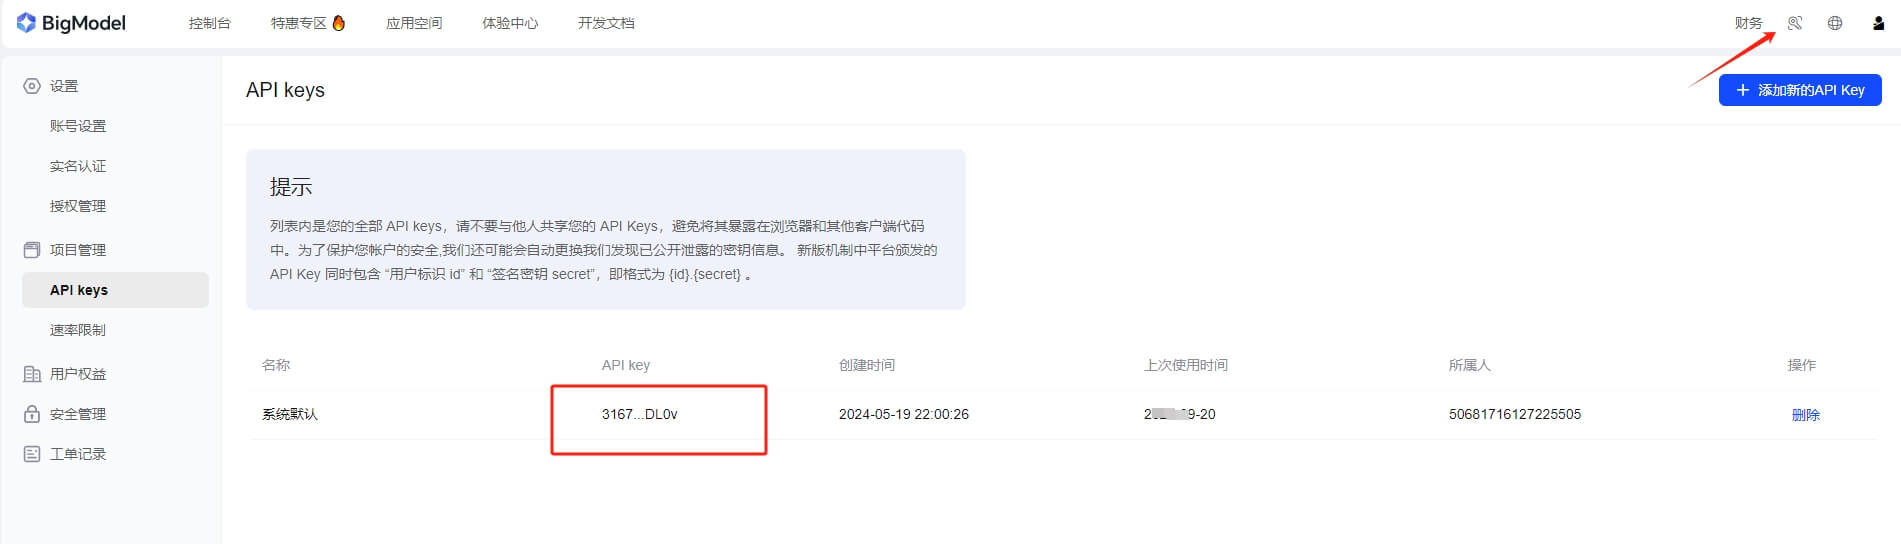Go to 应用空间 in top navigation
The height and width of the screenshot is (544, 1901).
tap(414, 23)
